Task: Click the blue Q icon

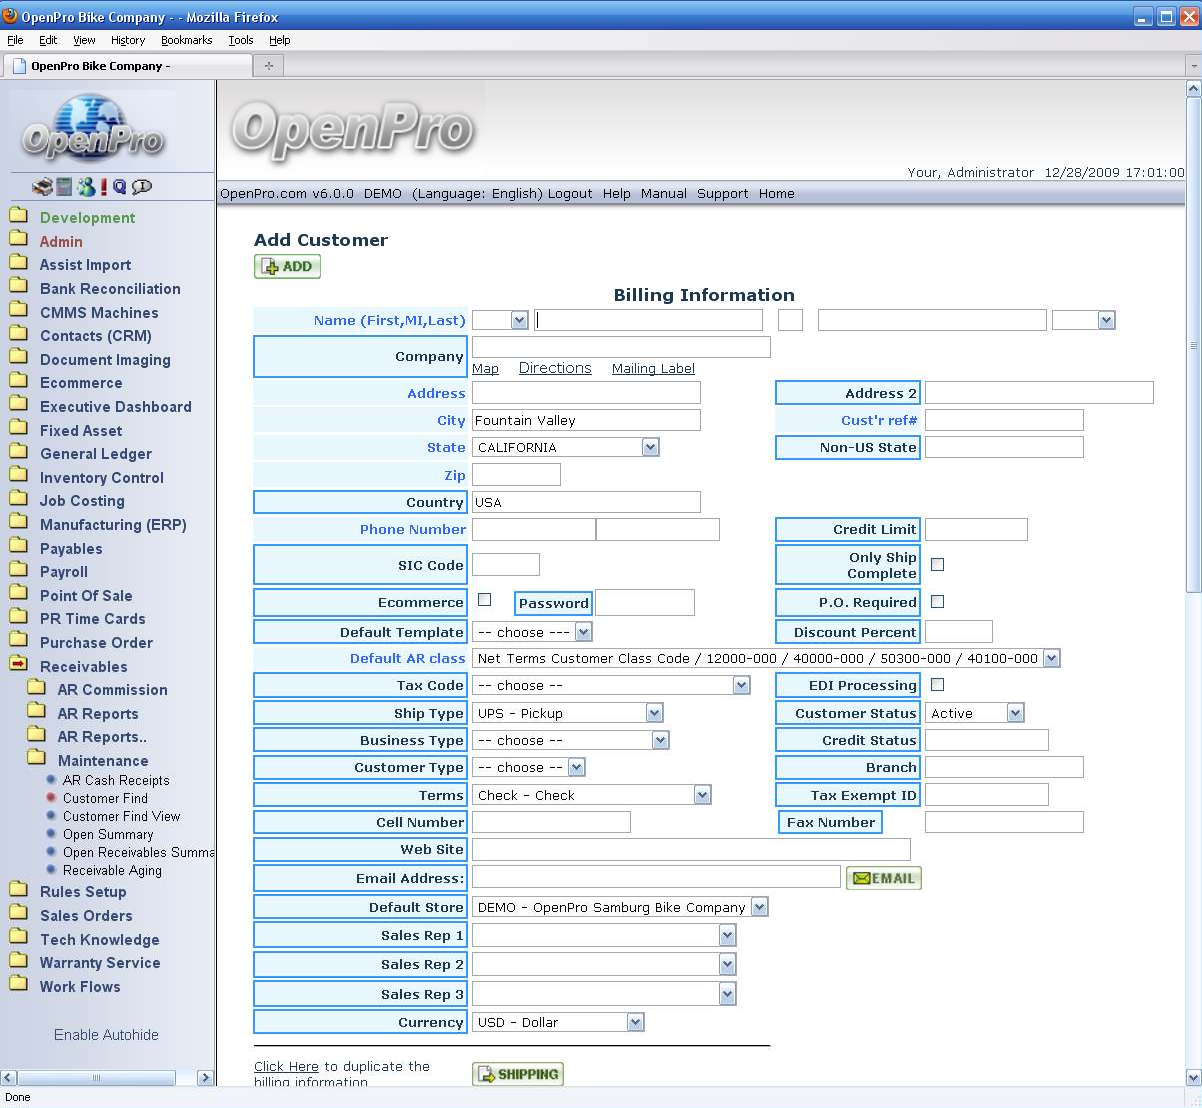Action: coord(120,187)
